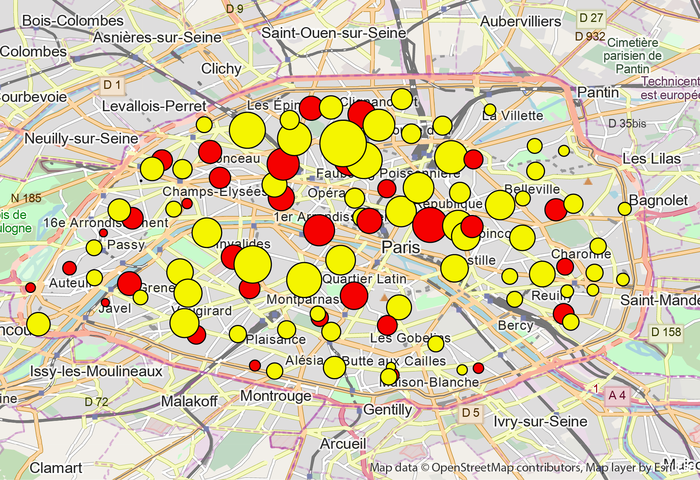This screenshot has width=700, height=480.
Task: Click the brown peak marker east of Belleville
Action: point(588,181)
